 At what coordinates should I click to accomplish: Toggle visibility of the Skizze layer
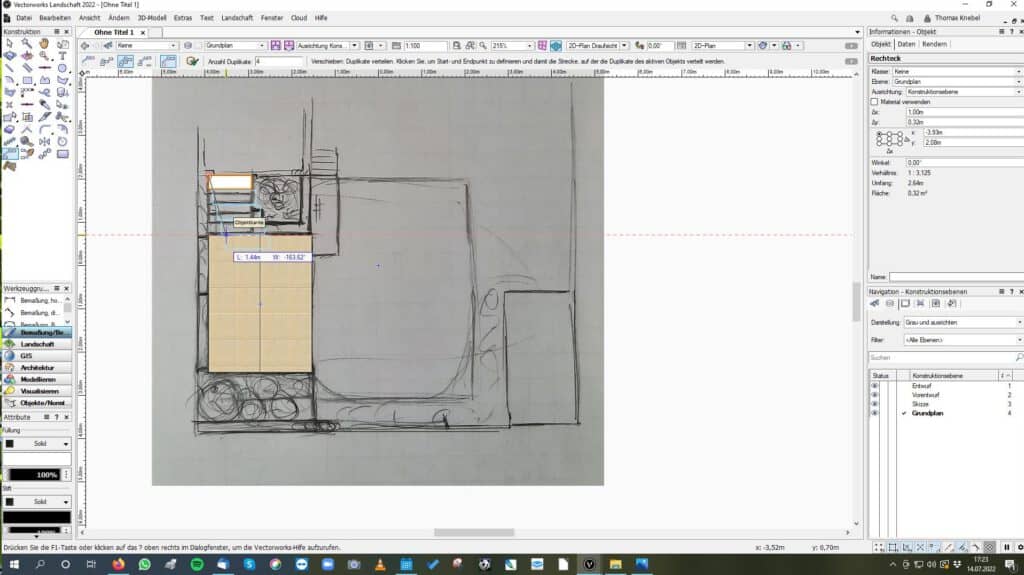click(x=875, y=403)
